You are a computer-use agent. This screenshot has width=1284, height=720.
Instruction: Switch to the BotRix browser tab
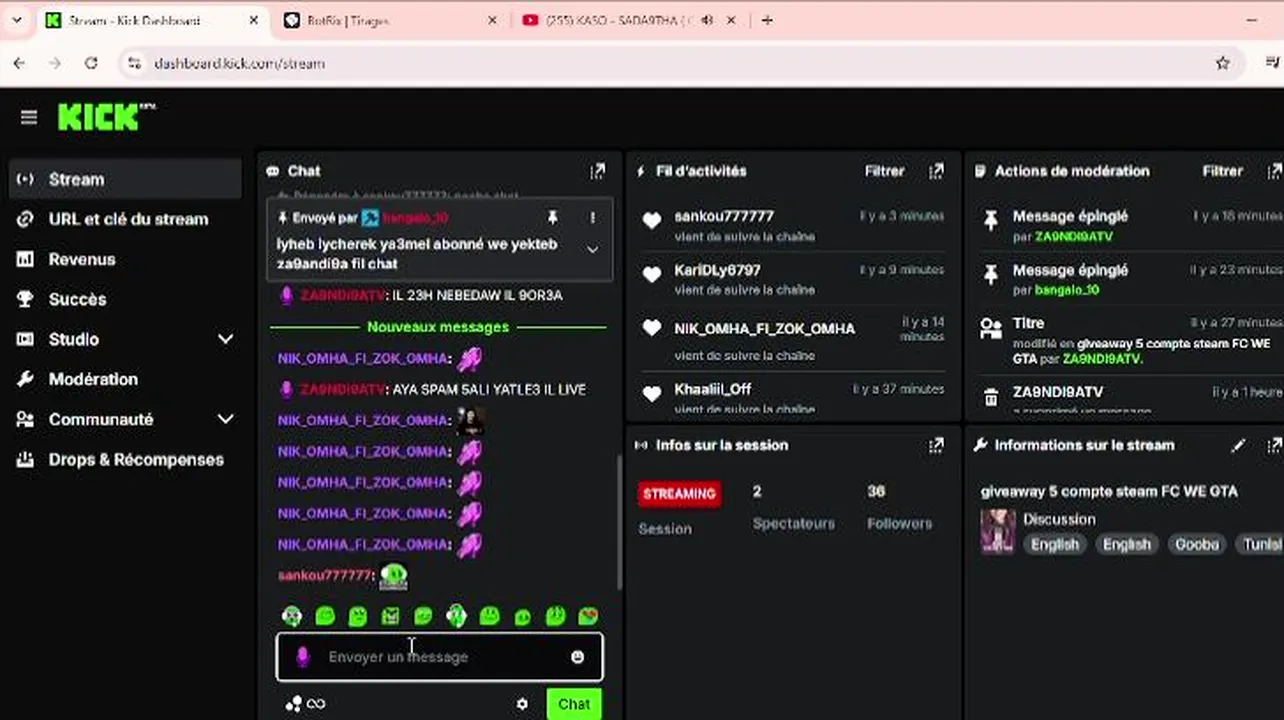click(390, 20)
